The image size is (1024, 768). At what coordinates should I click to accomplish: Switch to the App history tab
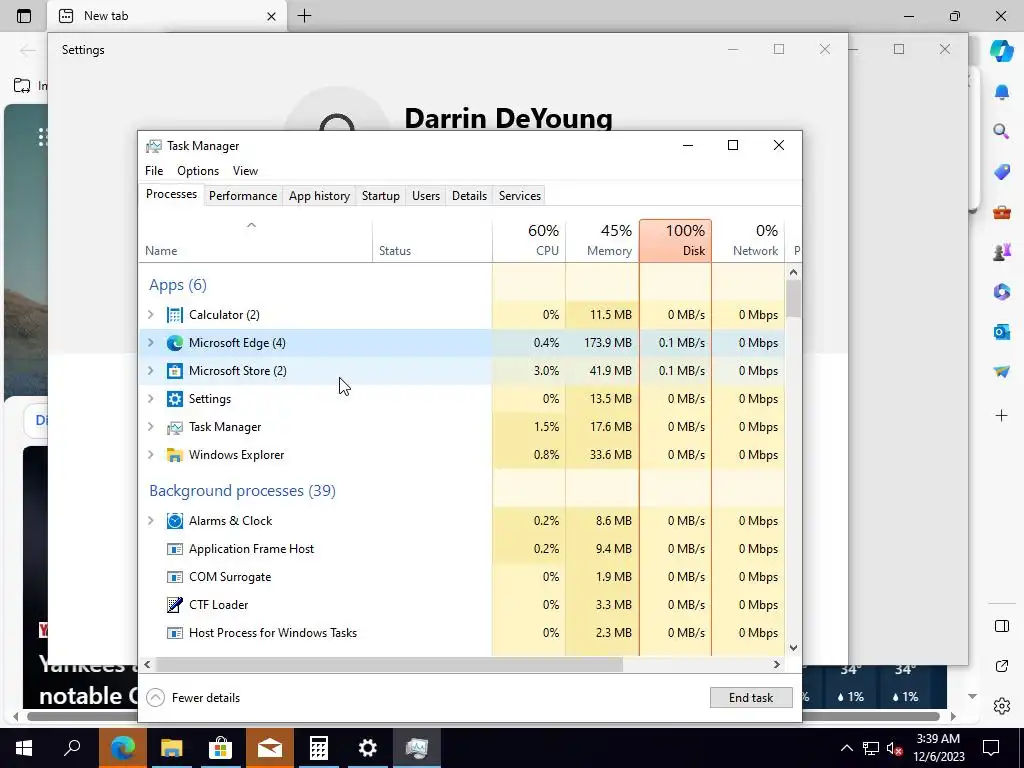click(319, 196)
